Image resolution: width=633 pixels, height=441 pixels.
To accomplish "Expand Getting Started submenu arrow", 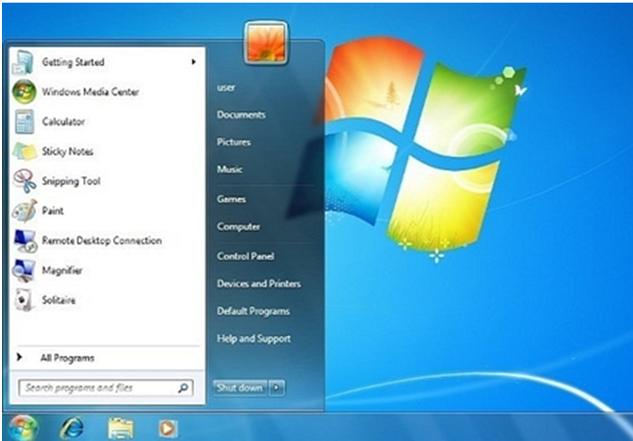I will coord(194,62).
